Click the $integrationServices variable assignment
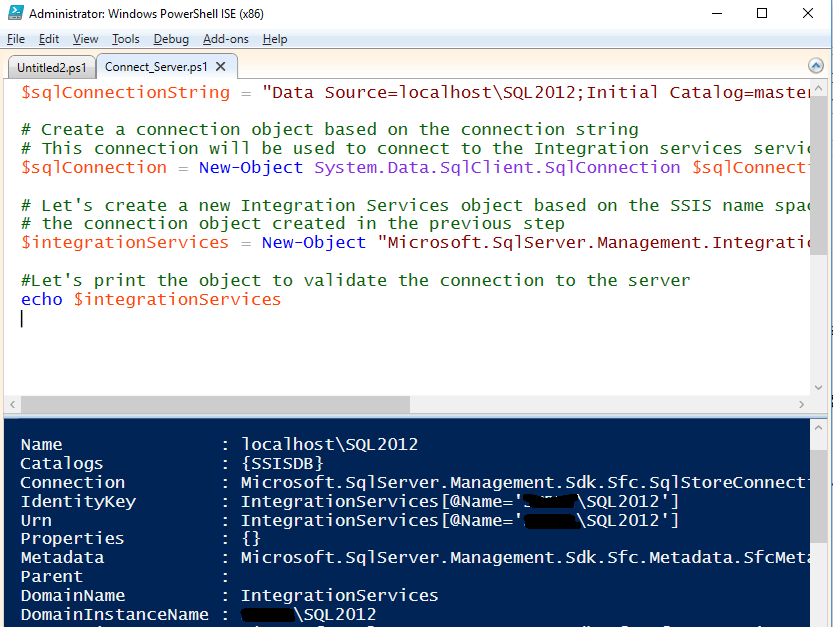The height and width of the screenshot is (627, 833). click(125, 243)
